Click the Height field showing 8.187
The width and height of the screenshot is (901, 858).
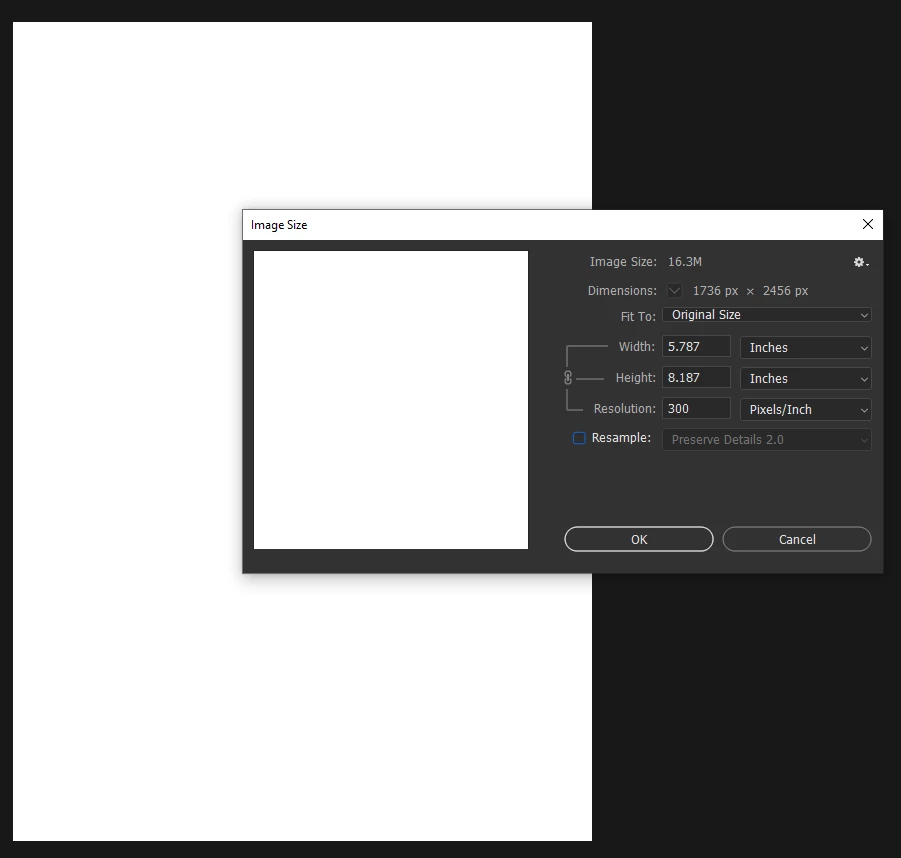[696, 378]
